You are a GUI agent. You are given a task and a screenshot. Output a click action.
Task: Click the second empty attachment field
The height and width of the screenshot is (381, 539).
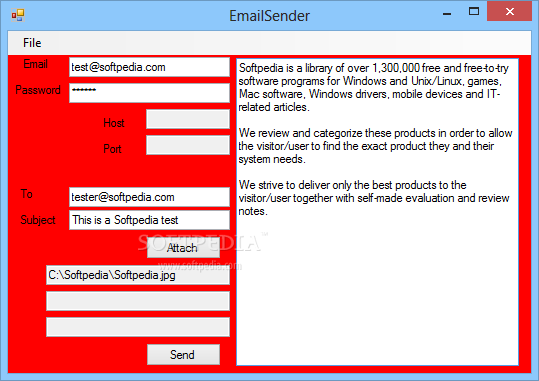(x=138, y=301)
